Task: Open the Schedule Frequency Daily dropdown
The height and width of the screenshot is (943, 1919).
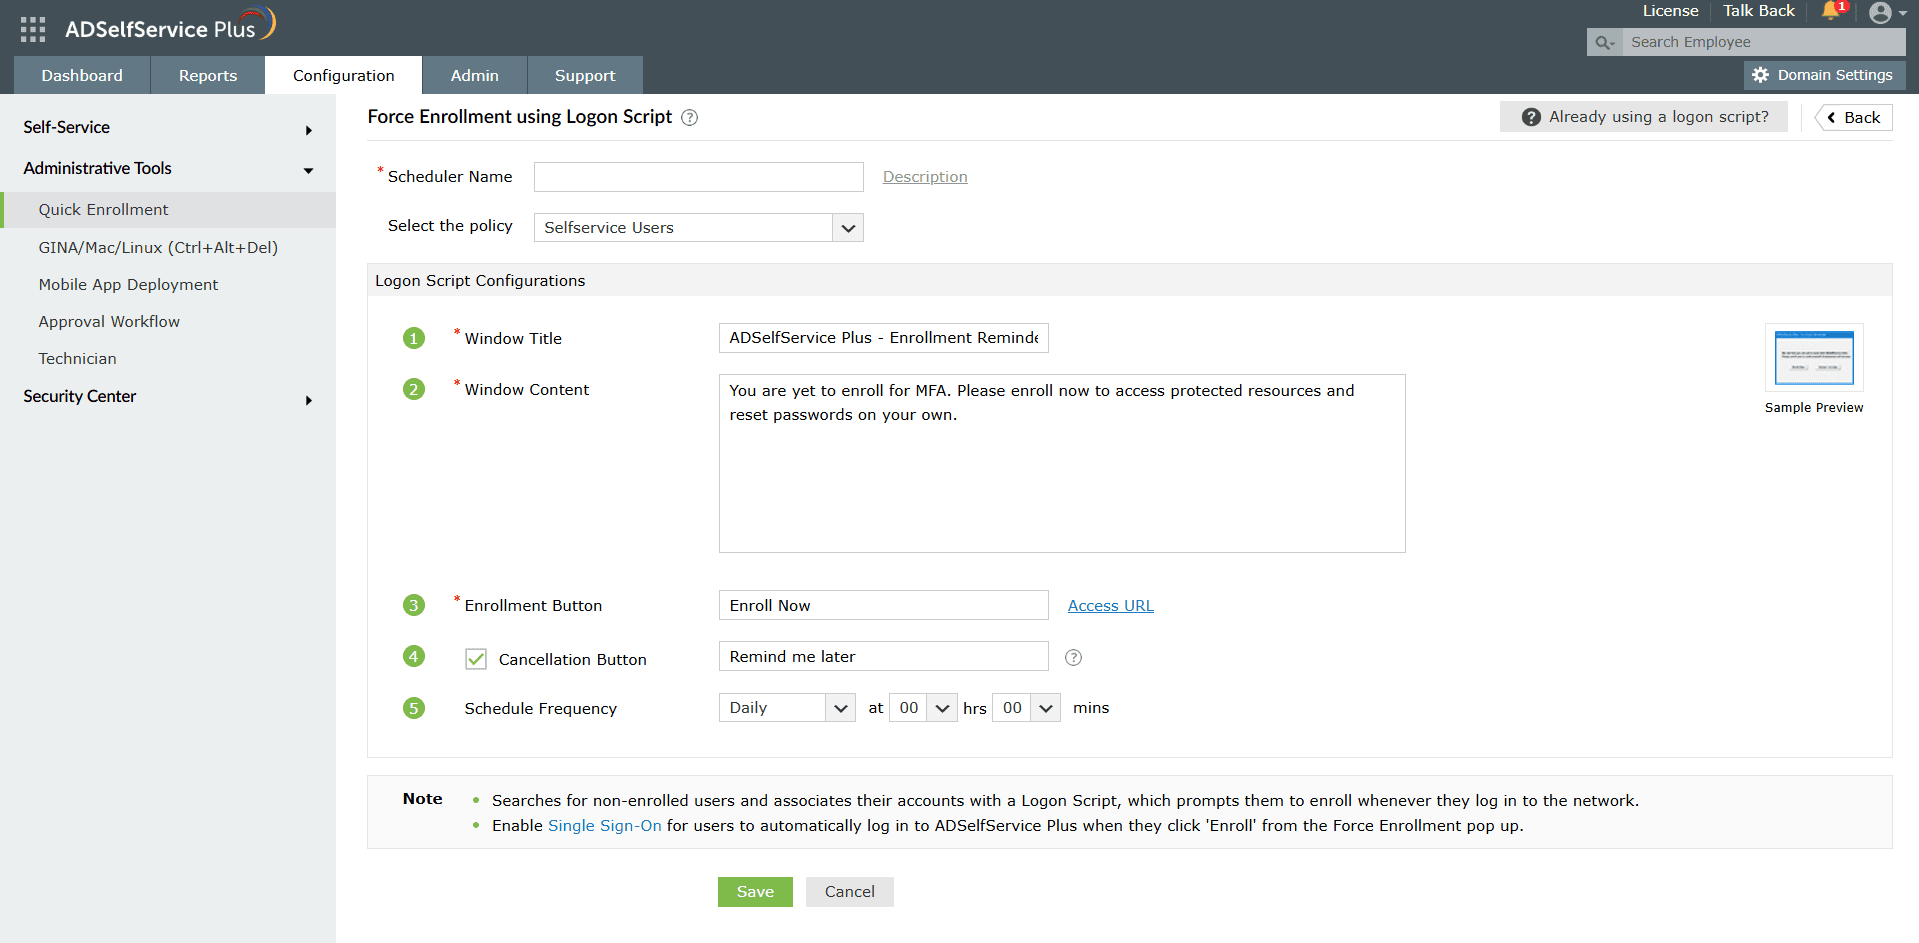Action: coord(786,708)
